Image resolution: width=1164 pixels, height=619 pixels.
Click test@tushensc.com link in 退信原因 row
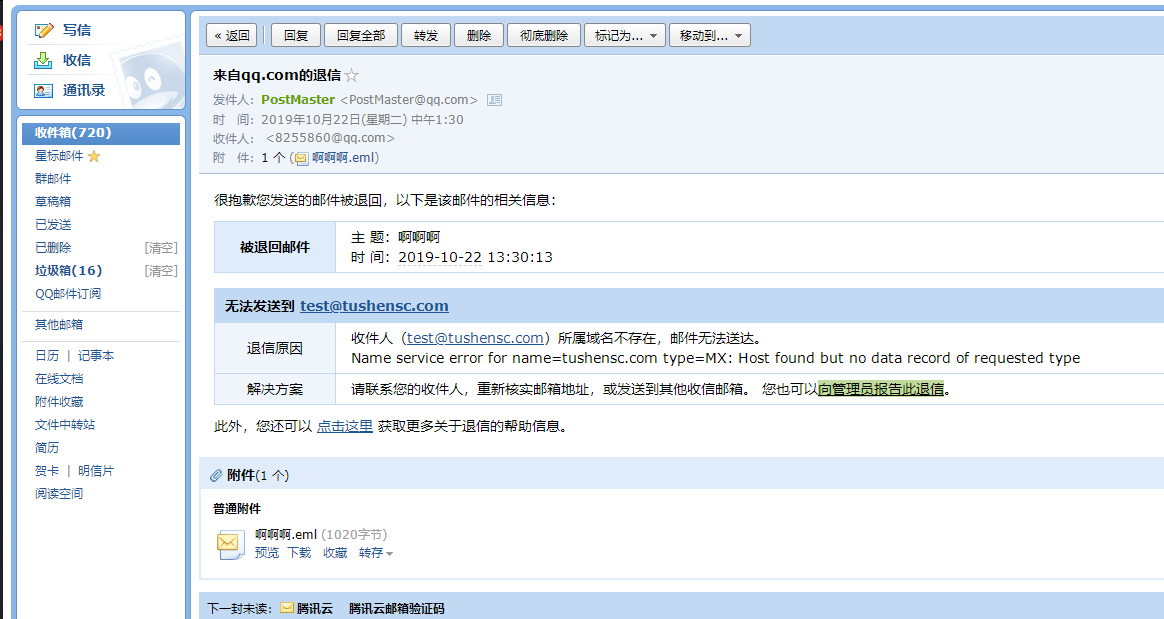pos(475,338)
